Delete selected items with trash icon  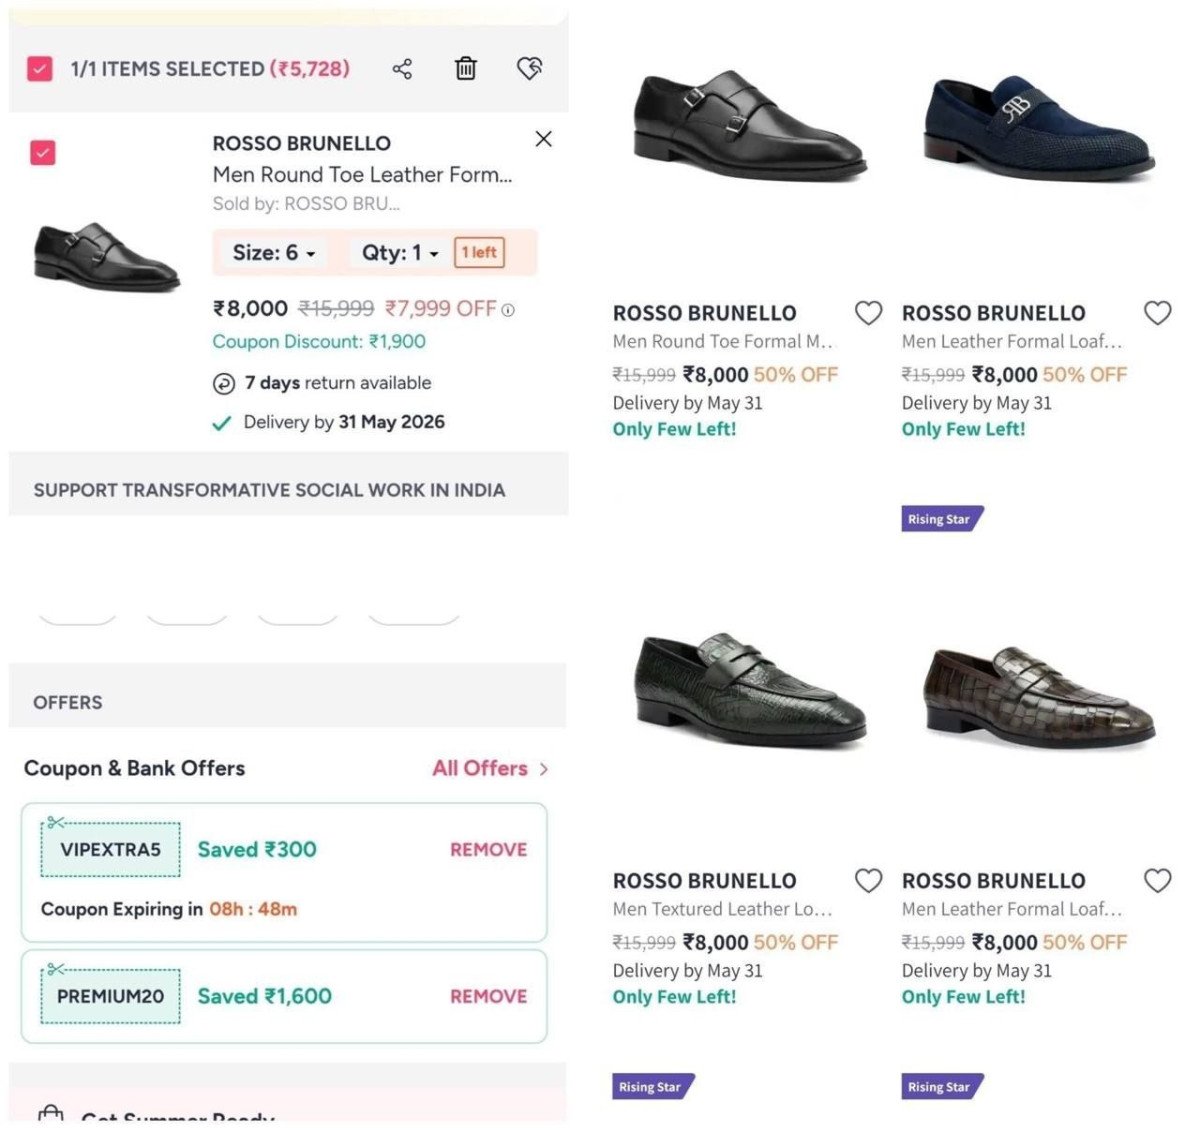[466, 68]
